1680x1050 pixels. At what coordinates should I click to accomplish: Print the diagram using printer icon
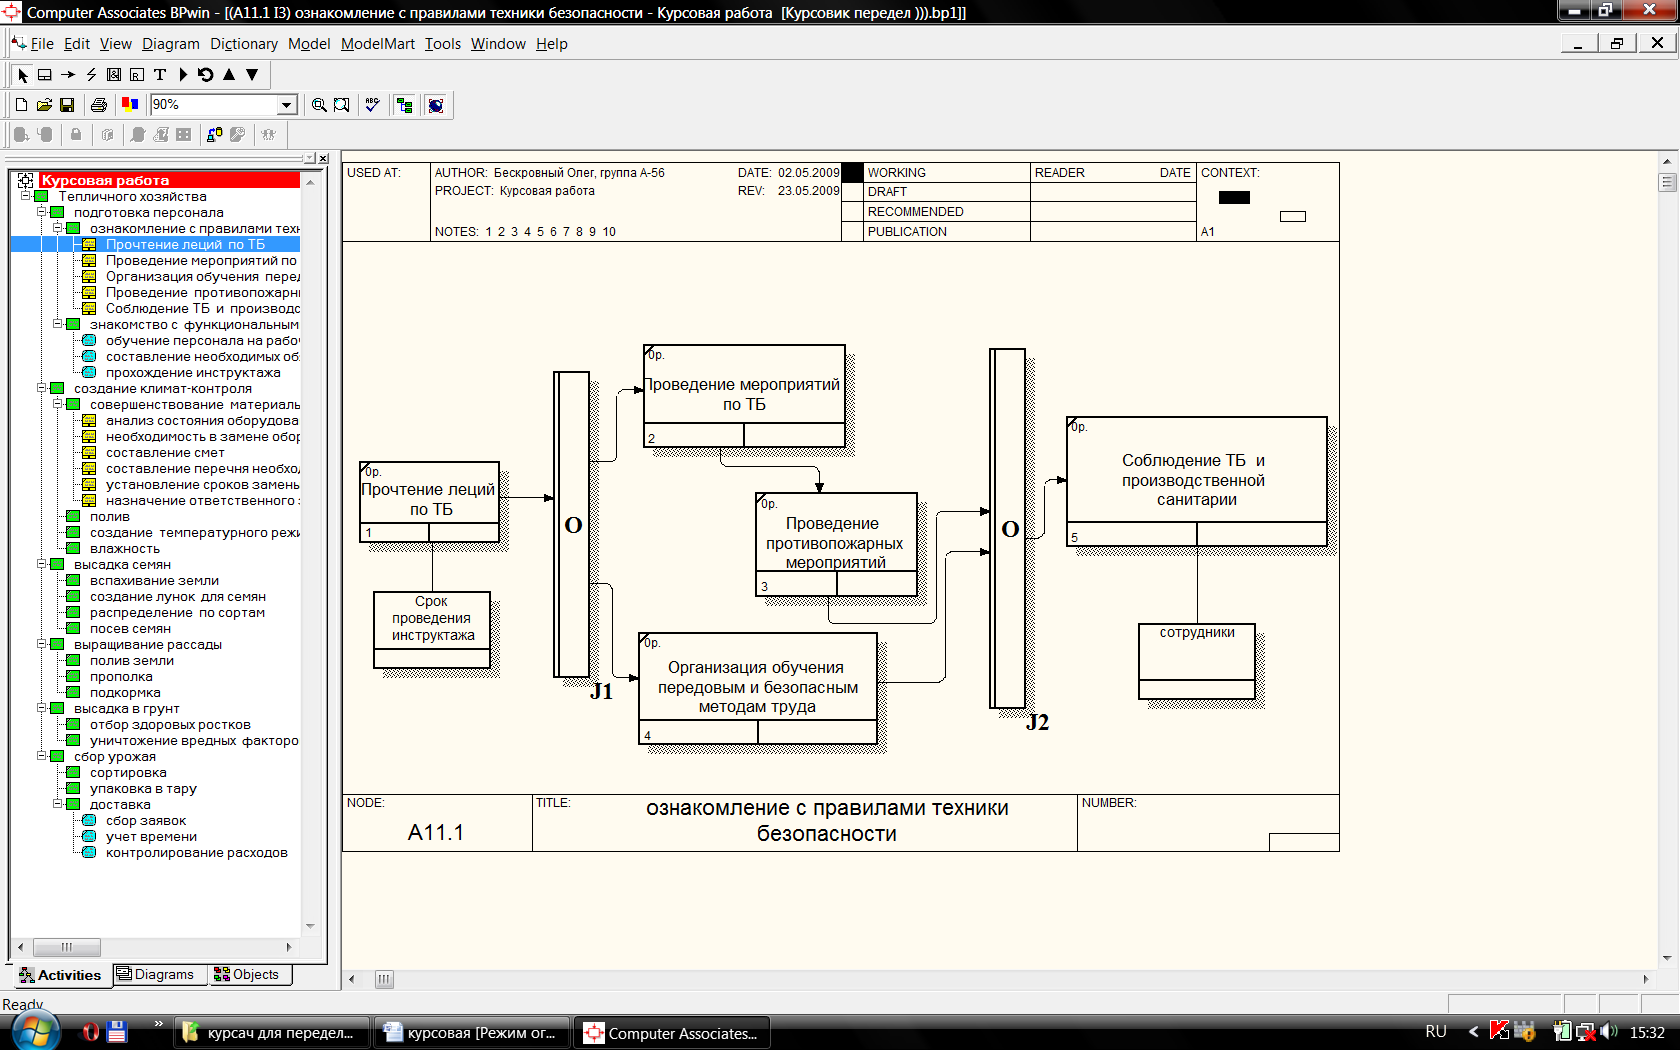[98, 105]
